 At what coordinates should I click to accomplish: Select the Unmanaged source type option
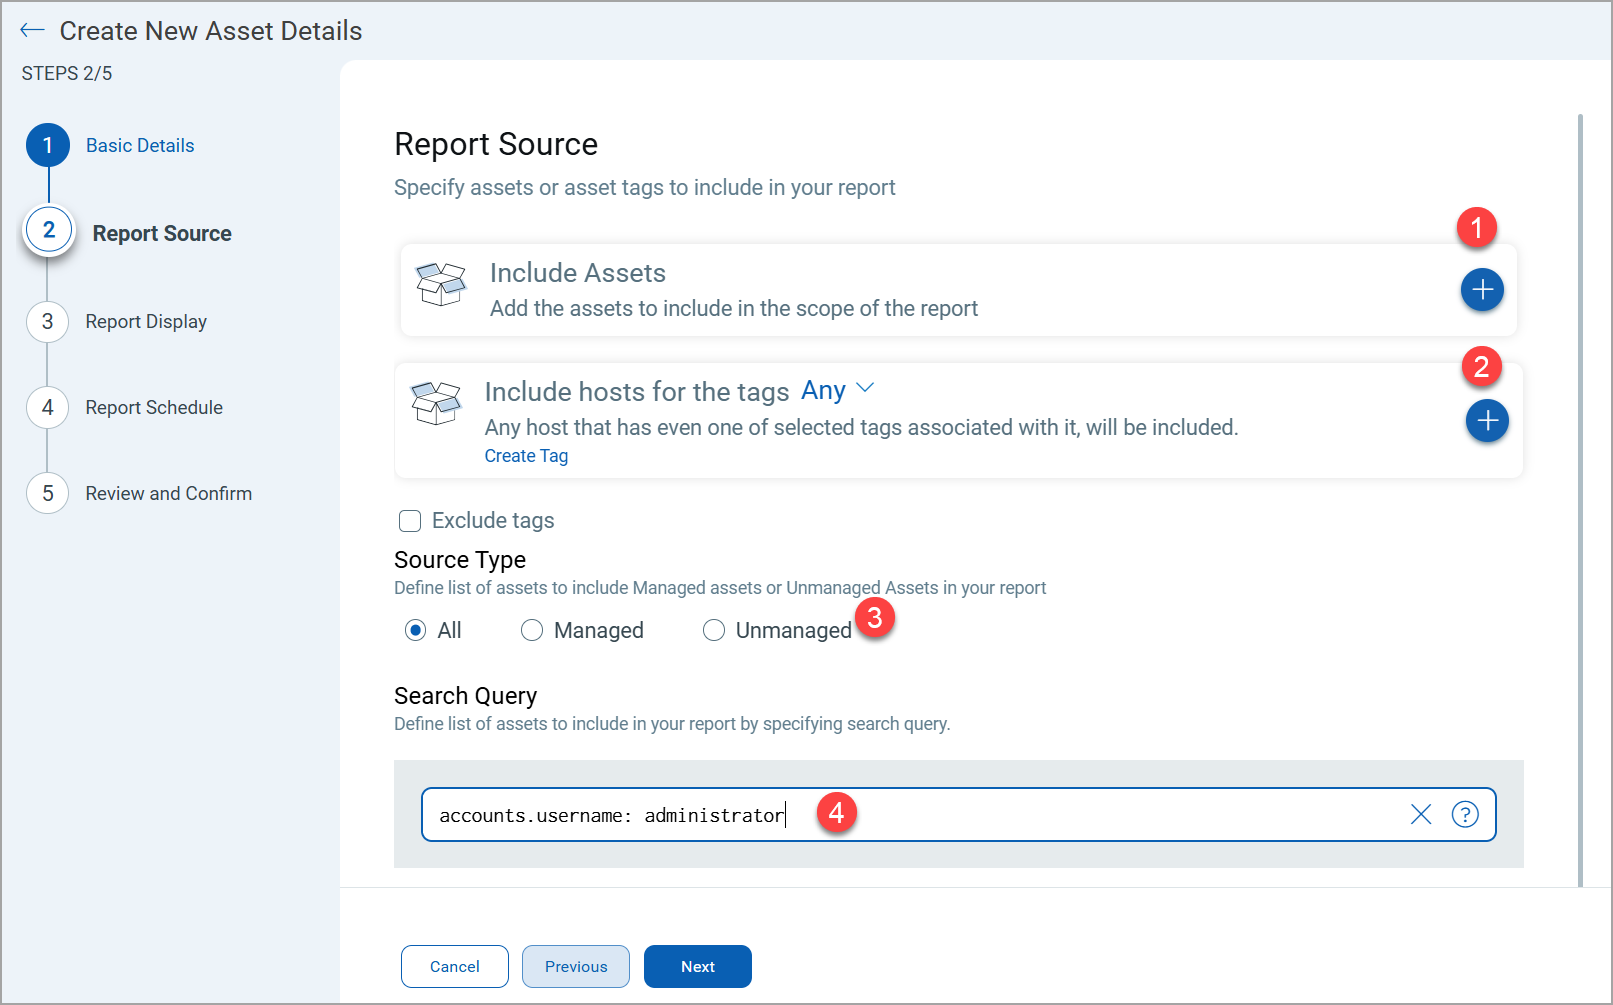(x=777, y=630)
